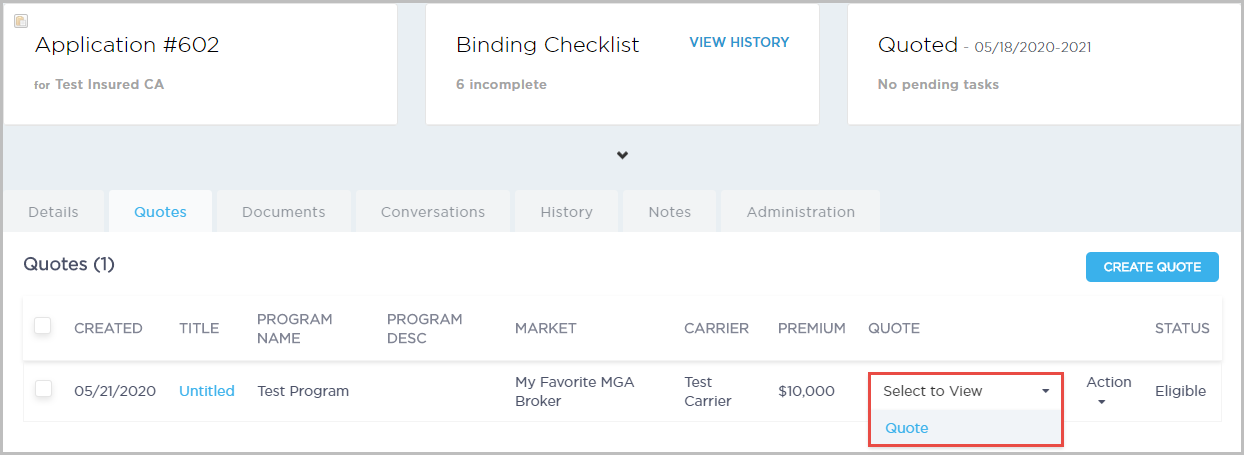This screenshot has width=1244, height=455.
Task: Click the Application #602 card
Action: click(200, 64)
